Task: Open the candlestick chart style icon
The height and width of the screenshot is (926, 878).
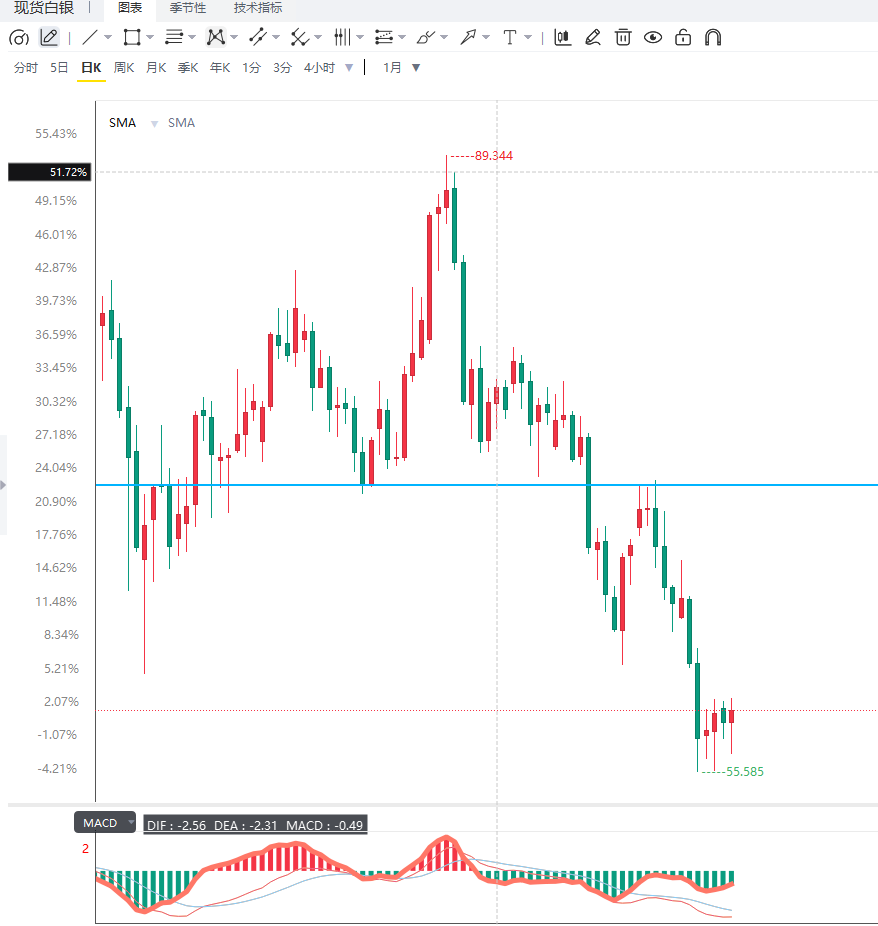Action: pos(563,38)
